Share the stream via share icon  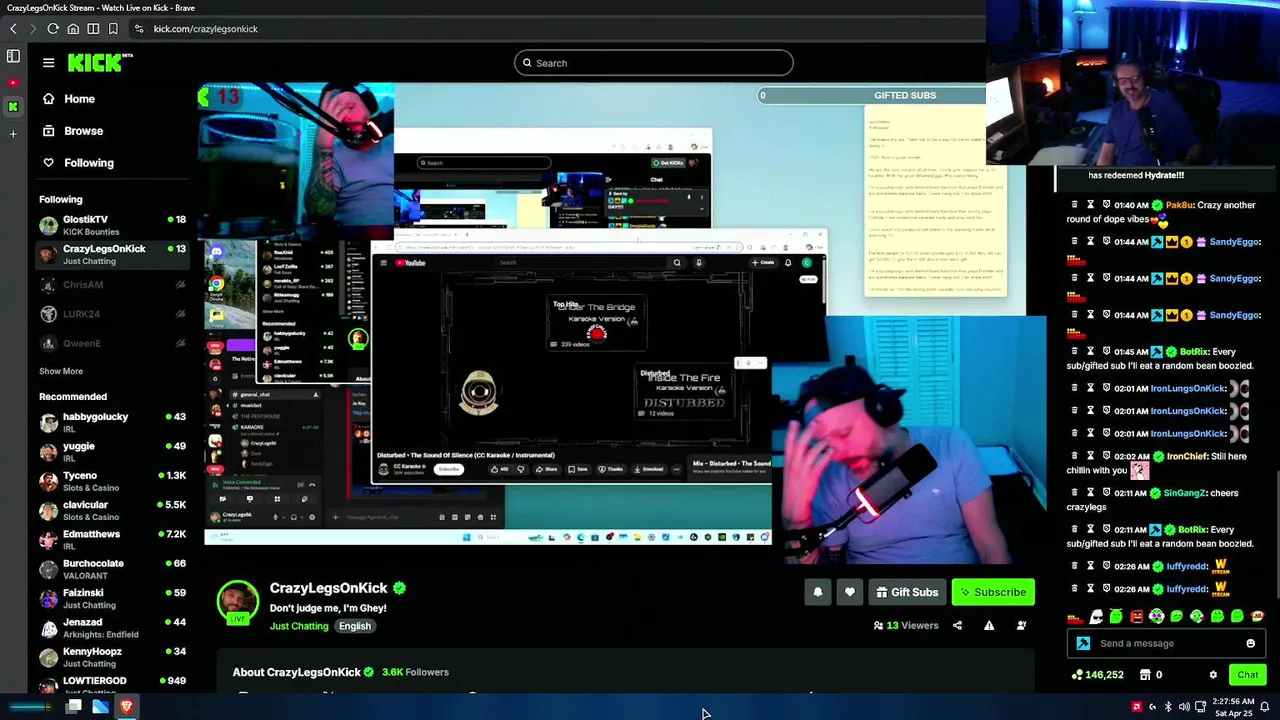[957, 626]
